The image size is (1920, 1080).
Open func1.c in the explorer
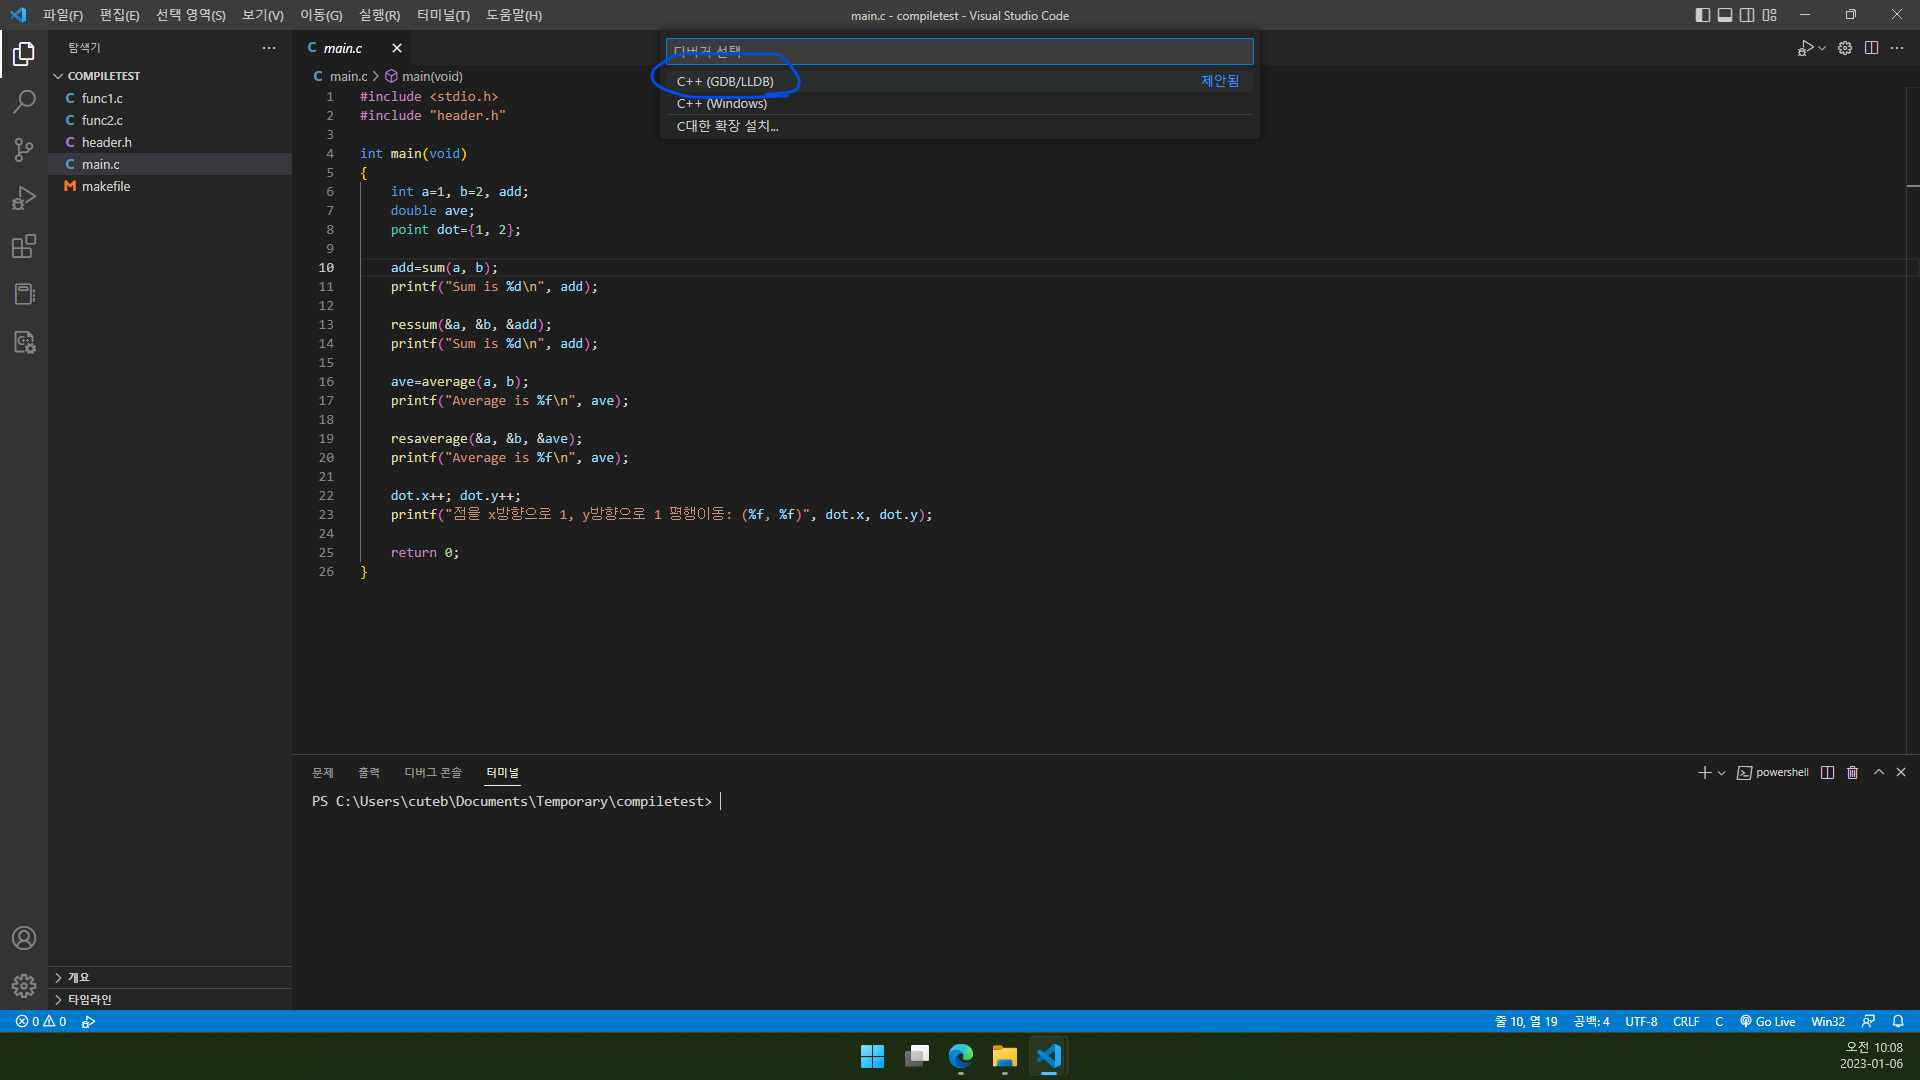click(x=170, y=98)
